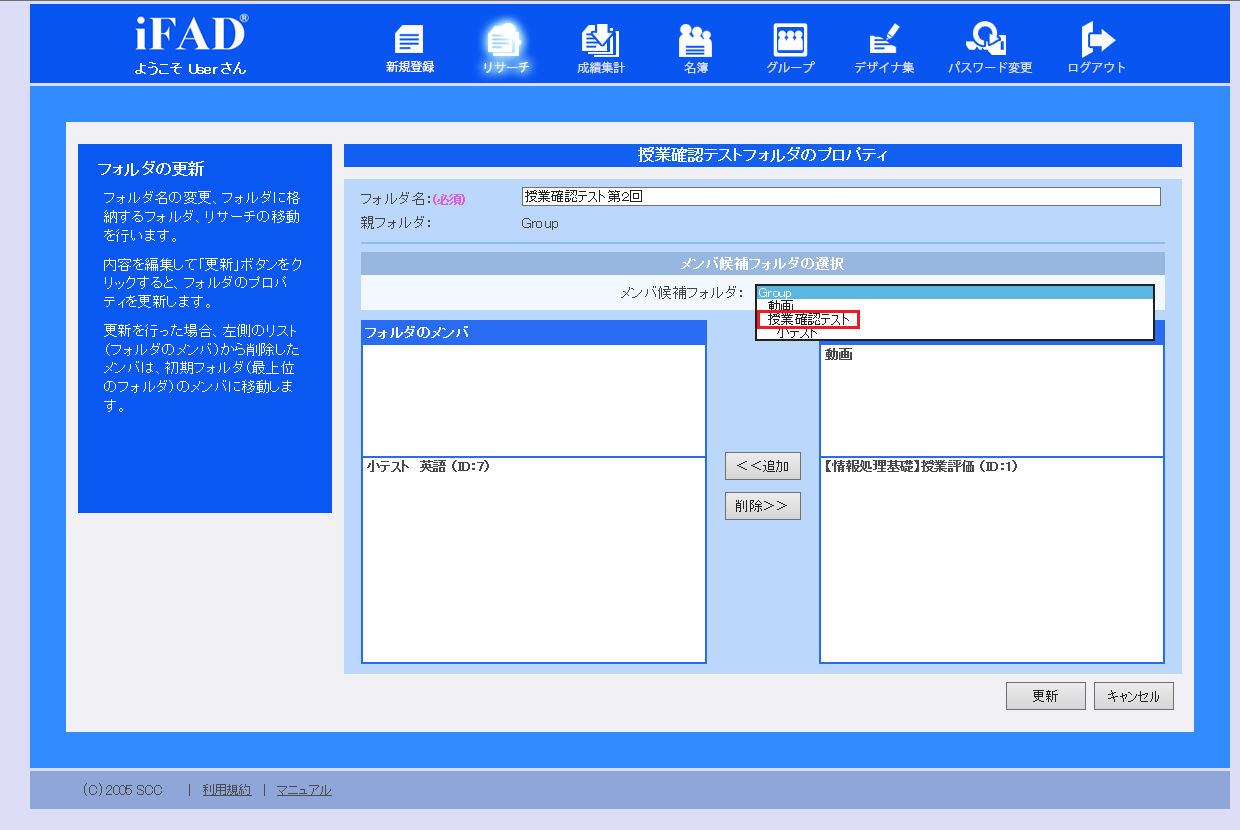Open the デザイナ集 (designer collection) icon
The image size is (1240, 830).
(883, 48)
